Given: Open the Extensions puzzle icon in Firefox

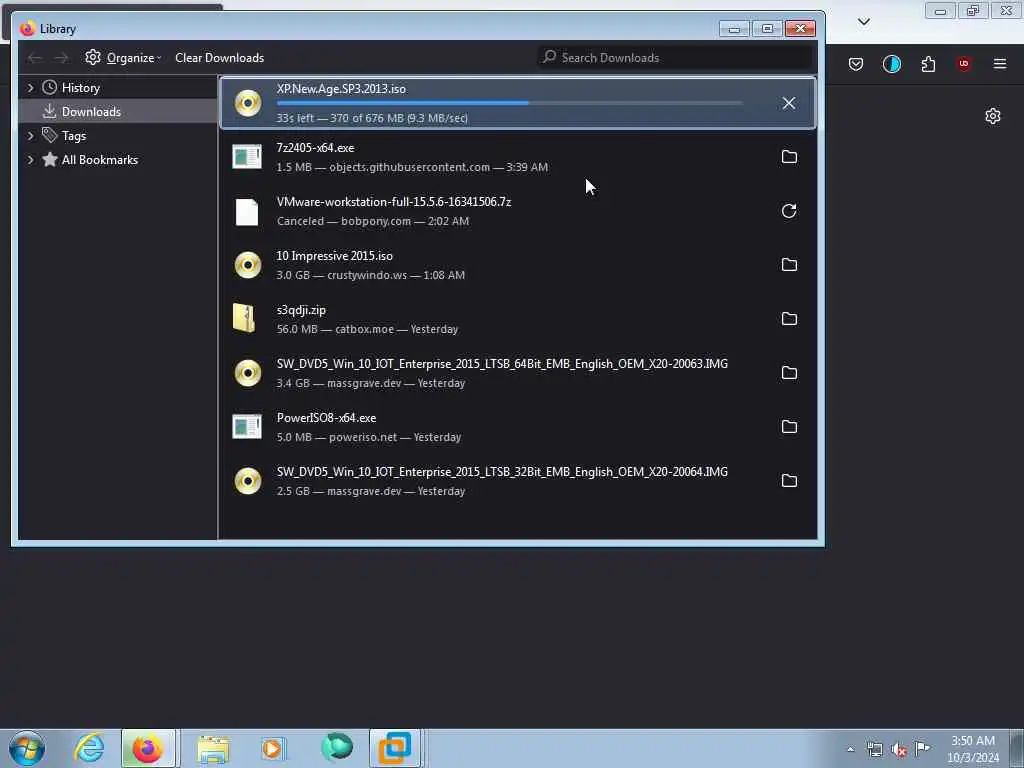Looking at the screenshot, I should pyautogui.click(x=928, y=64).
